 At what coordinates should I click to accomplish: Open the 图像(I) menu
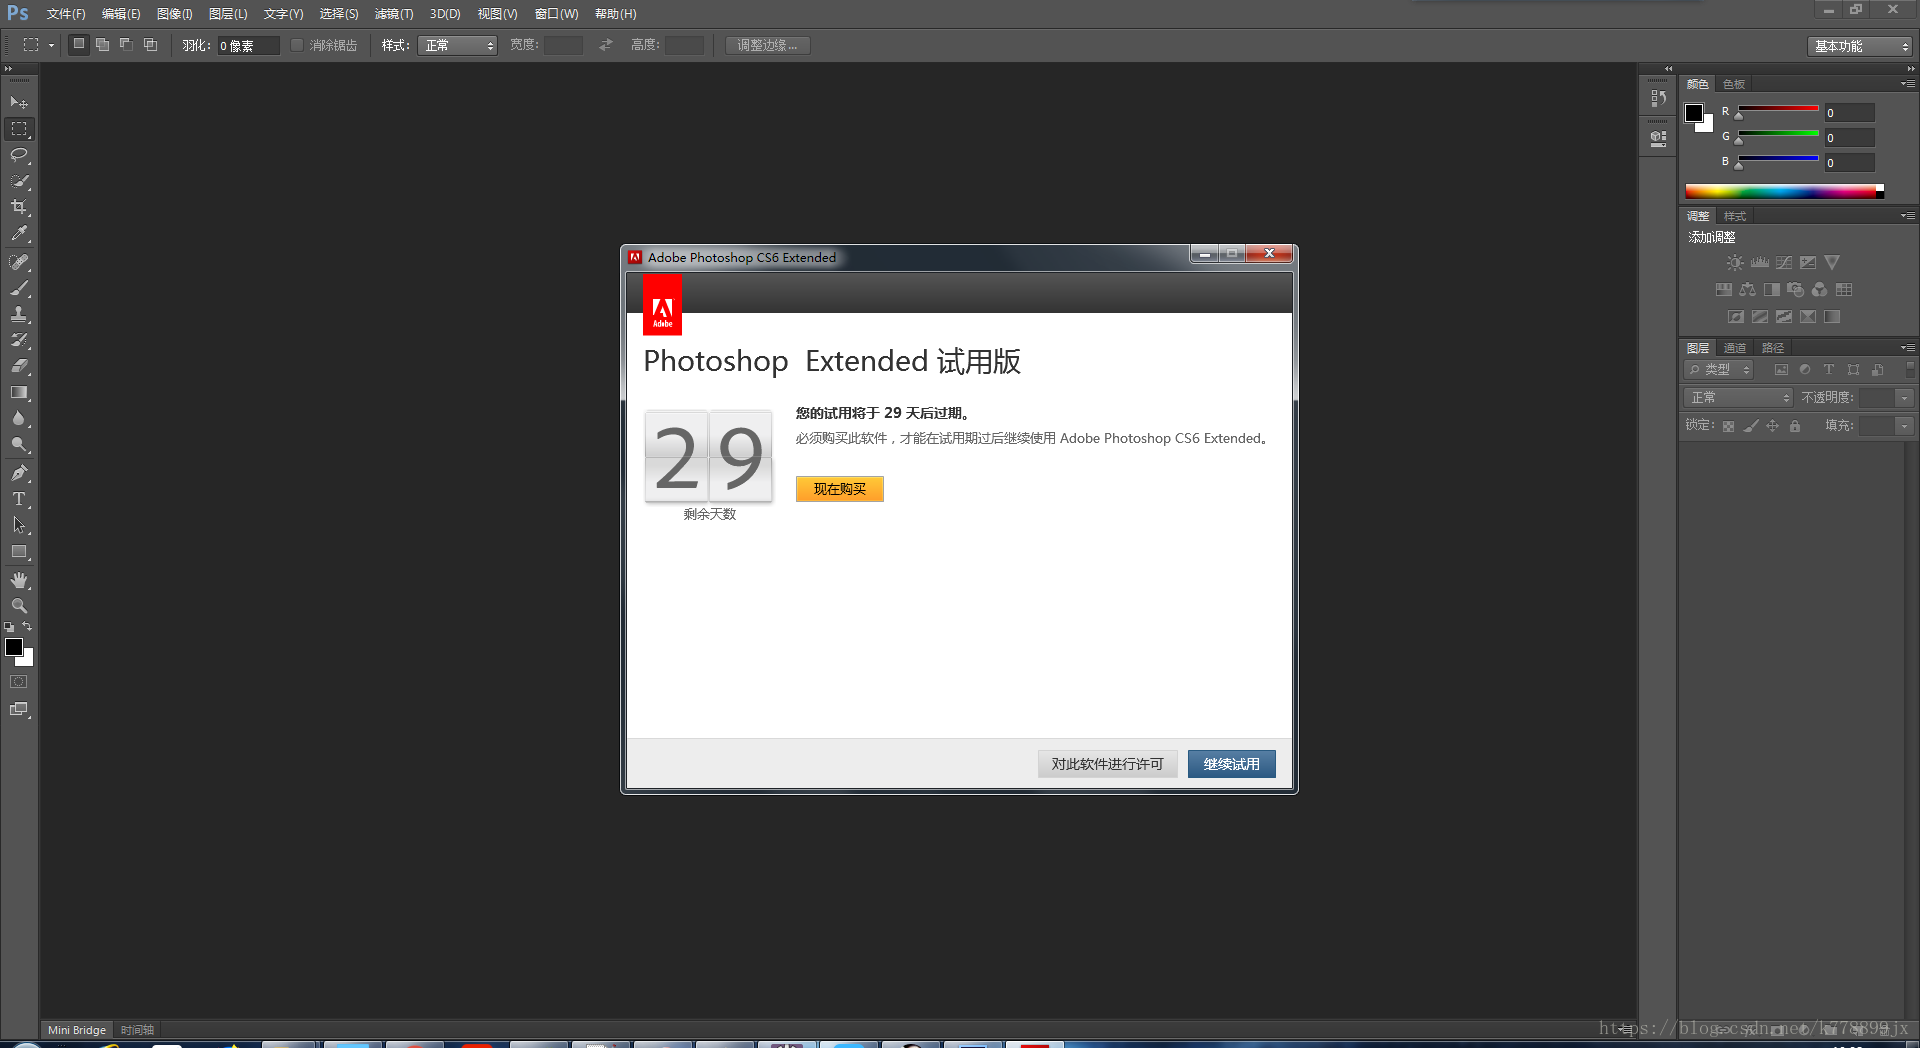(175, 14)
